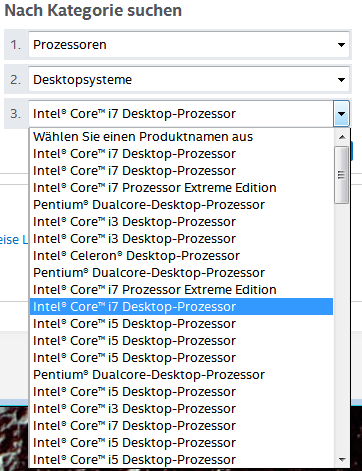The height and width of the screenshot is (471, 362).
Task: Pick the Pentium Dualcore option right above the two Core i3 entries
Action: pyautogui.click(x=181, y=205)
